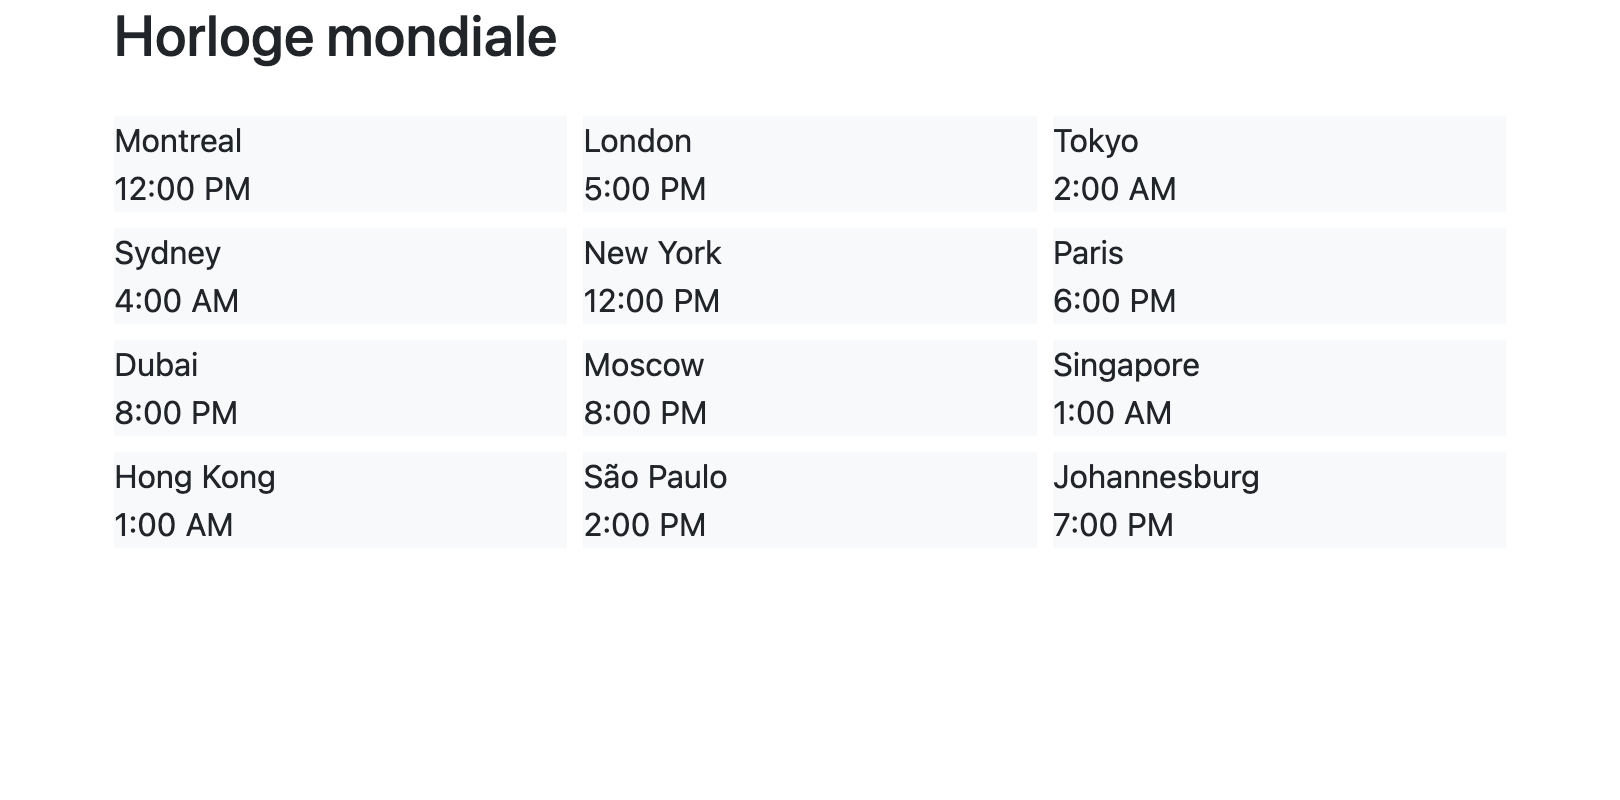Click Paris's 6:00 PM time

(x=1114, y=301)
